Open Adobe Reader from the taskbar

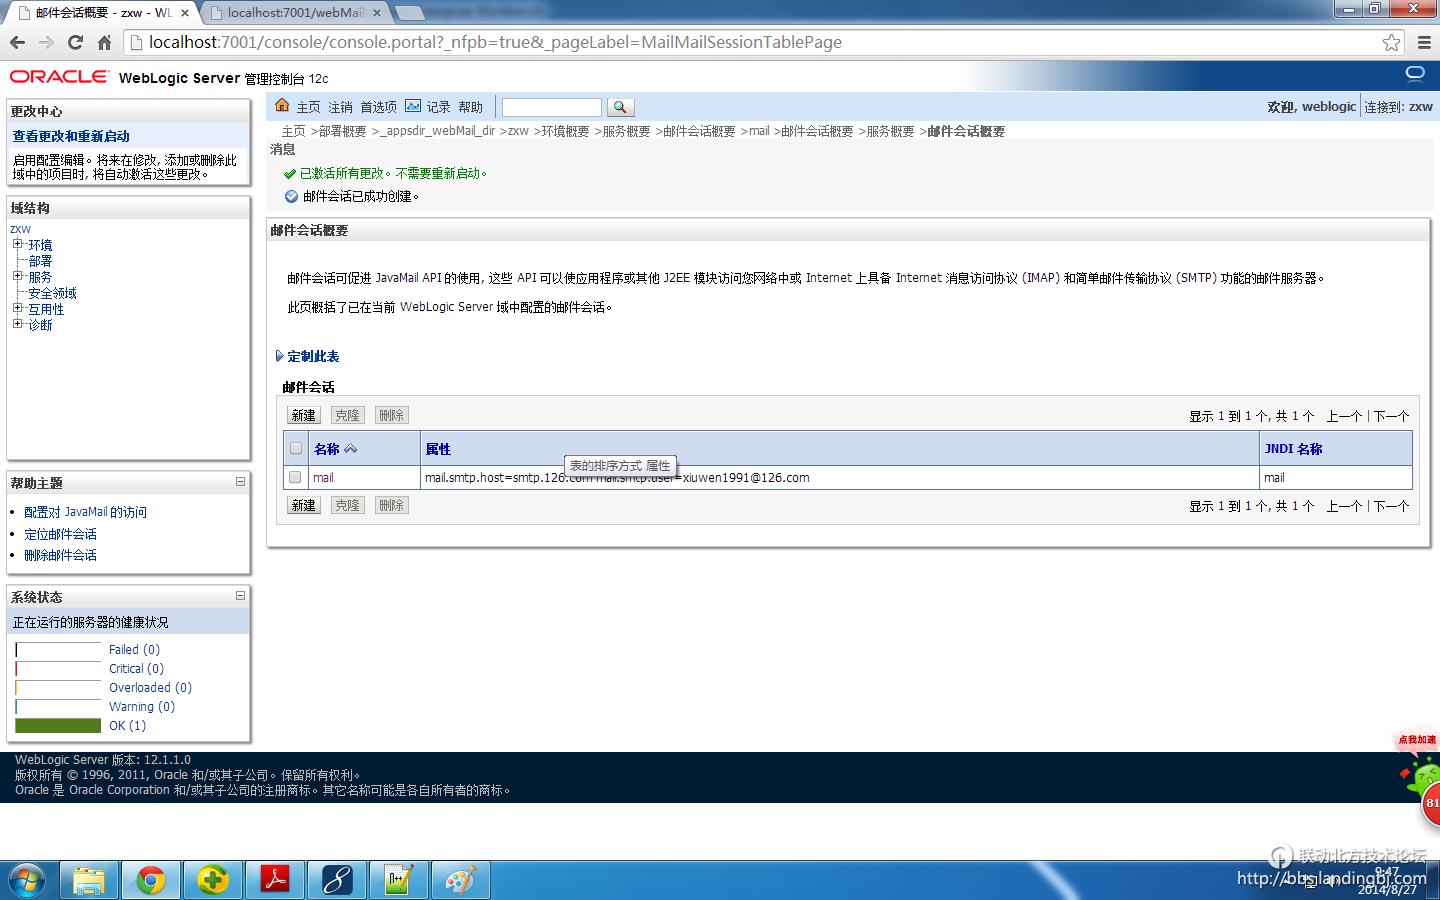point(275,880)
